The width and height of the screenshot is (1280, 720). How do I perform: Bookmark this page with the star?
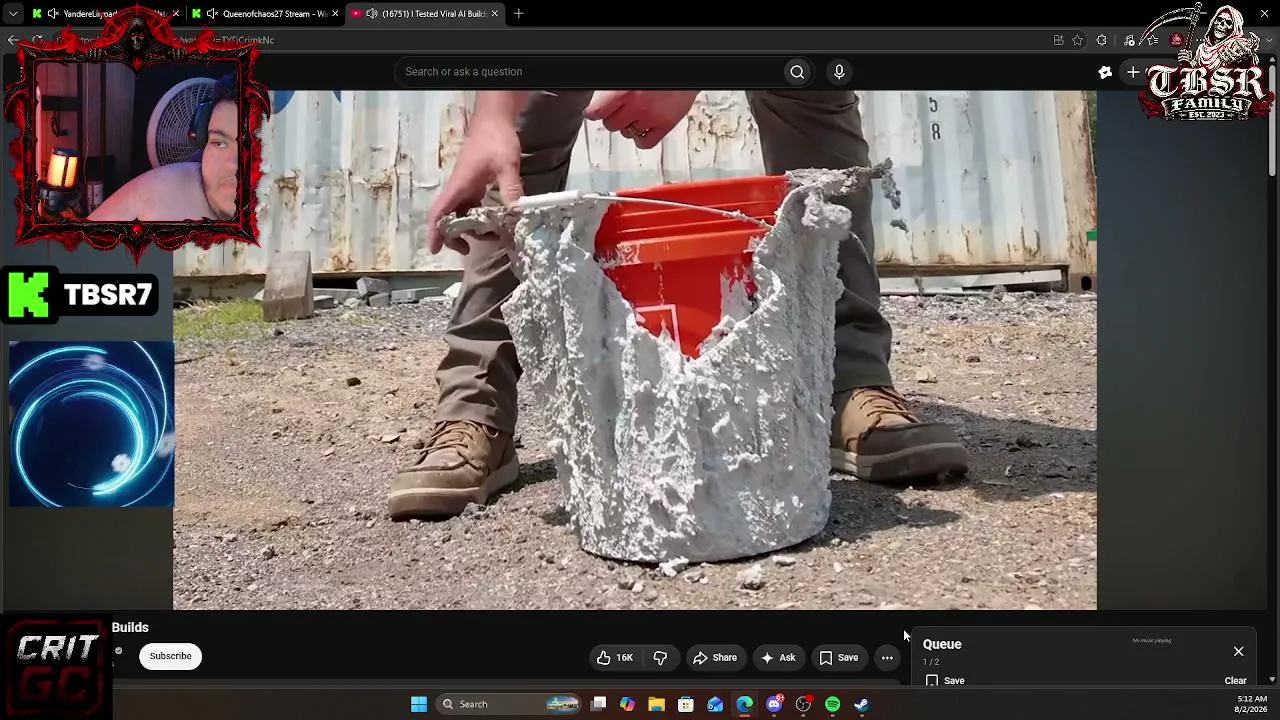point(1077,40)
